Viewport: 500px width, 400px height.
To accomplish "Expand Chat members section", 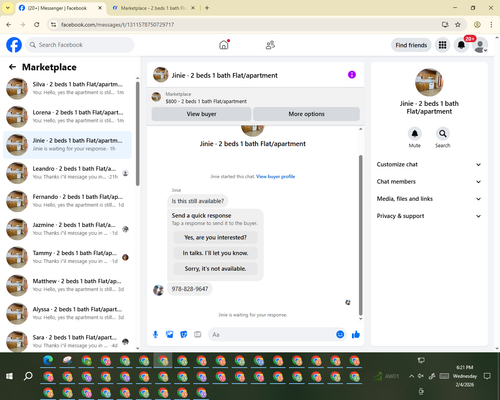I will [x=429, y=182].
